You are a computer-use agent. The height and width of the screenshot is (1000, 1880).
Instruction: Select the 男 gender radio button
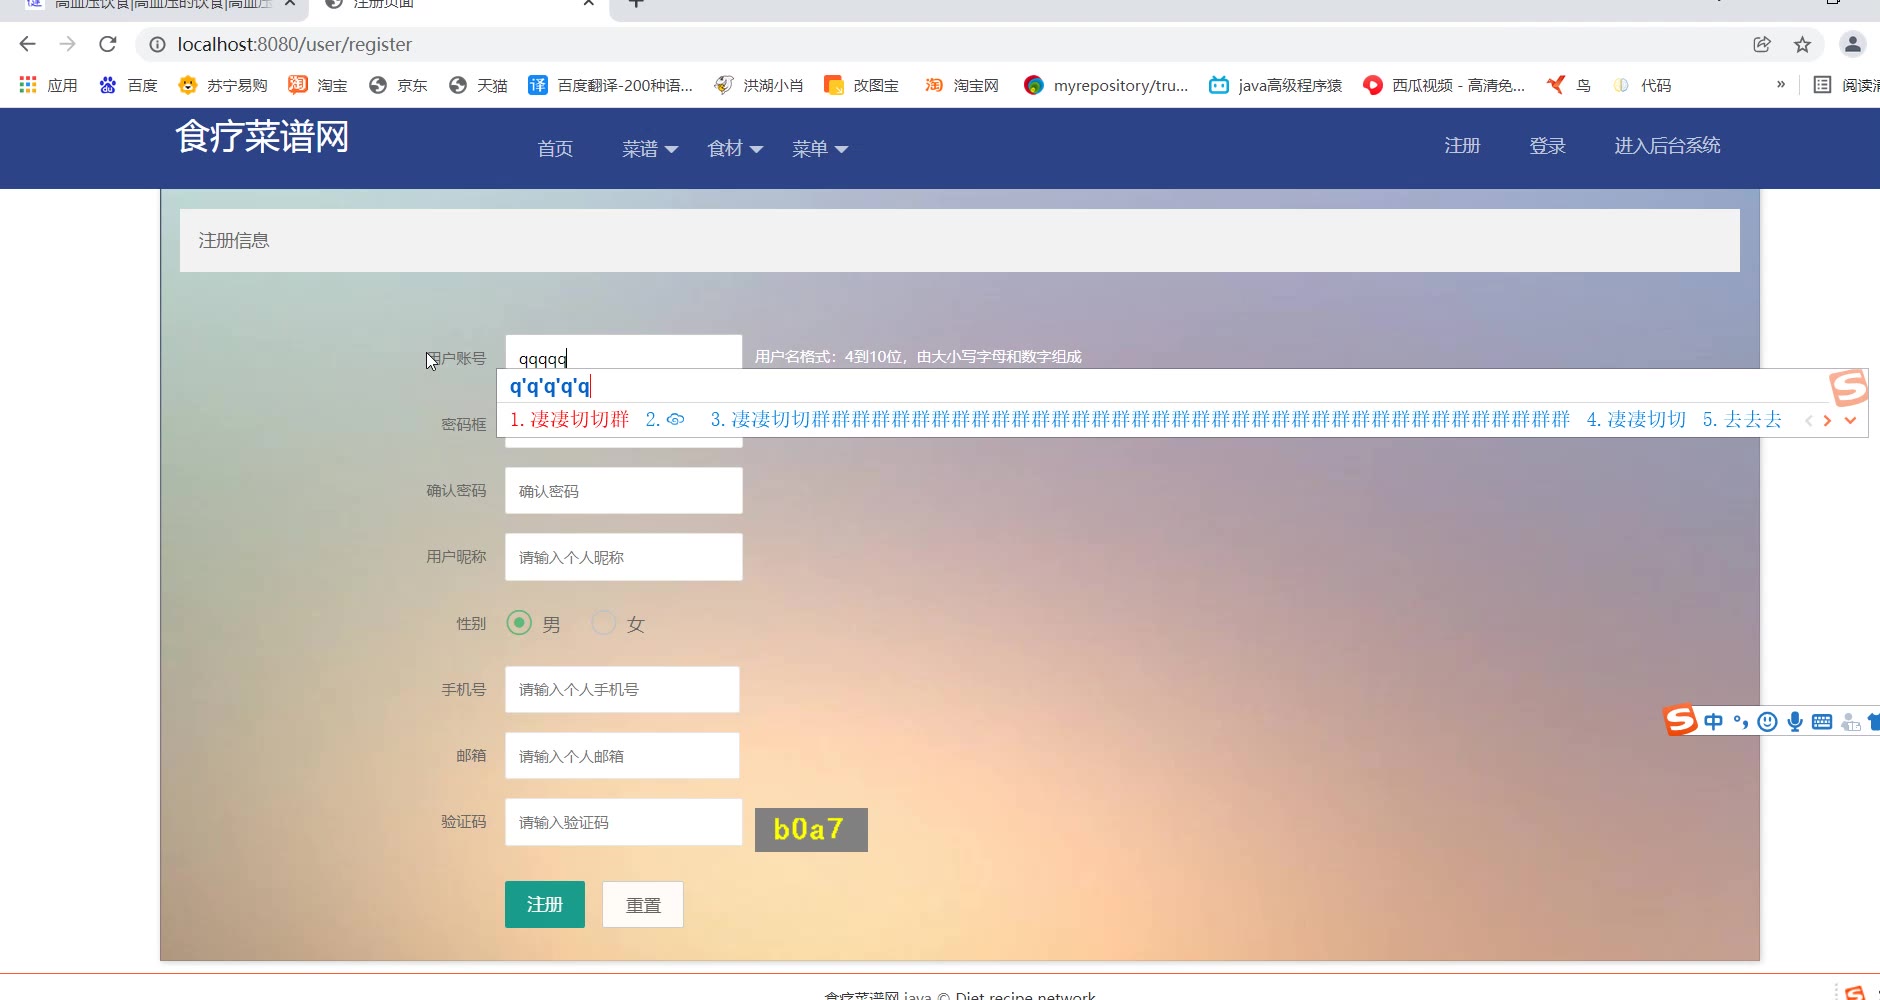(x=519, y=623)
